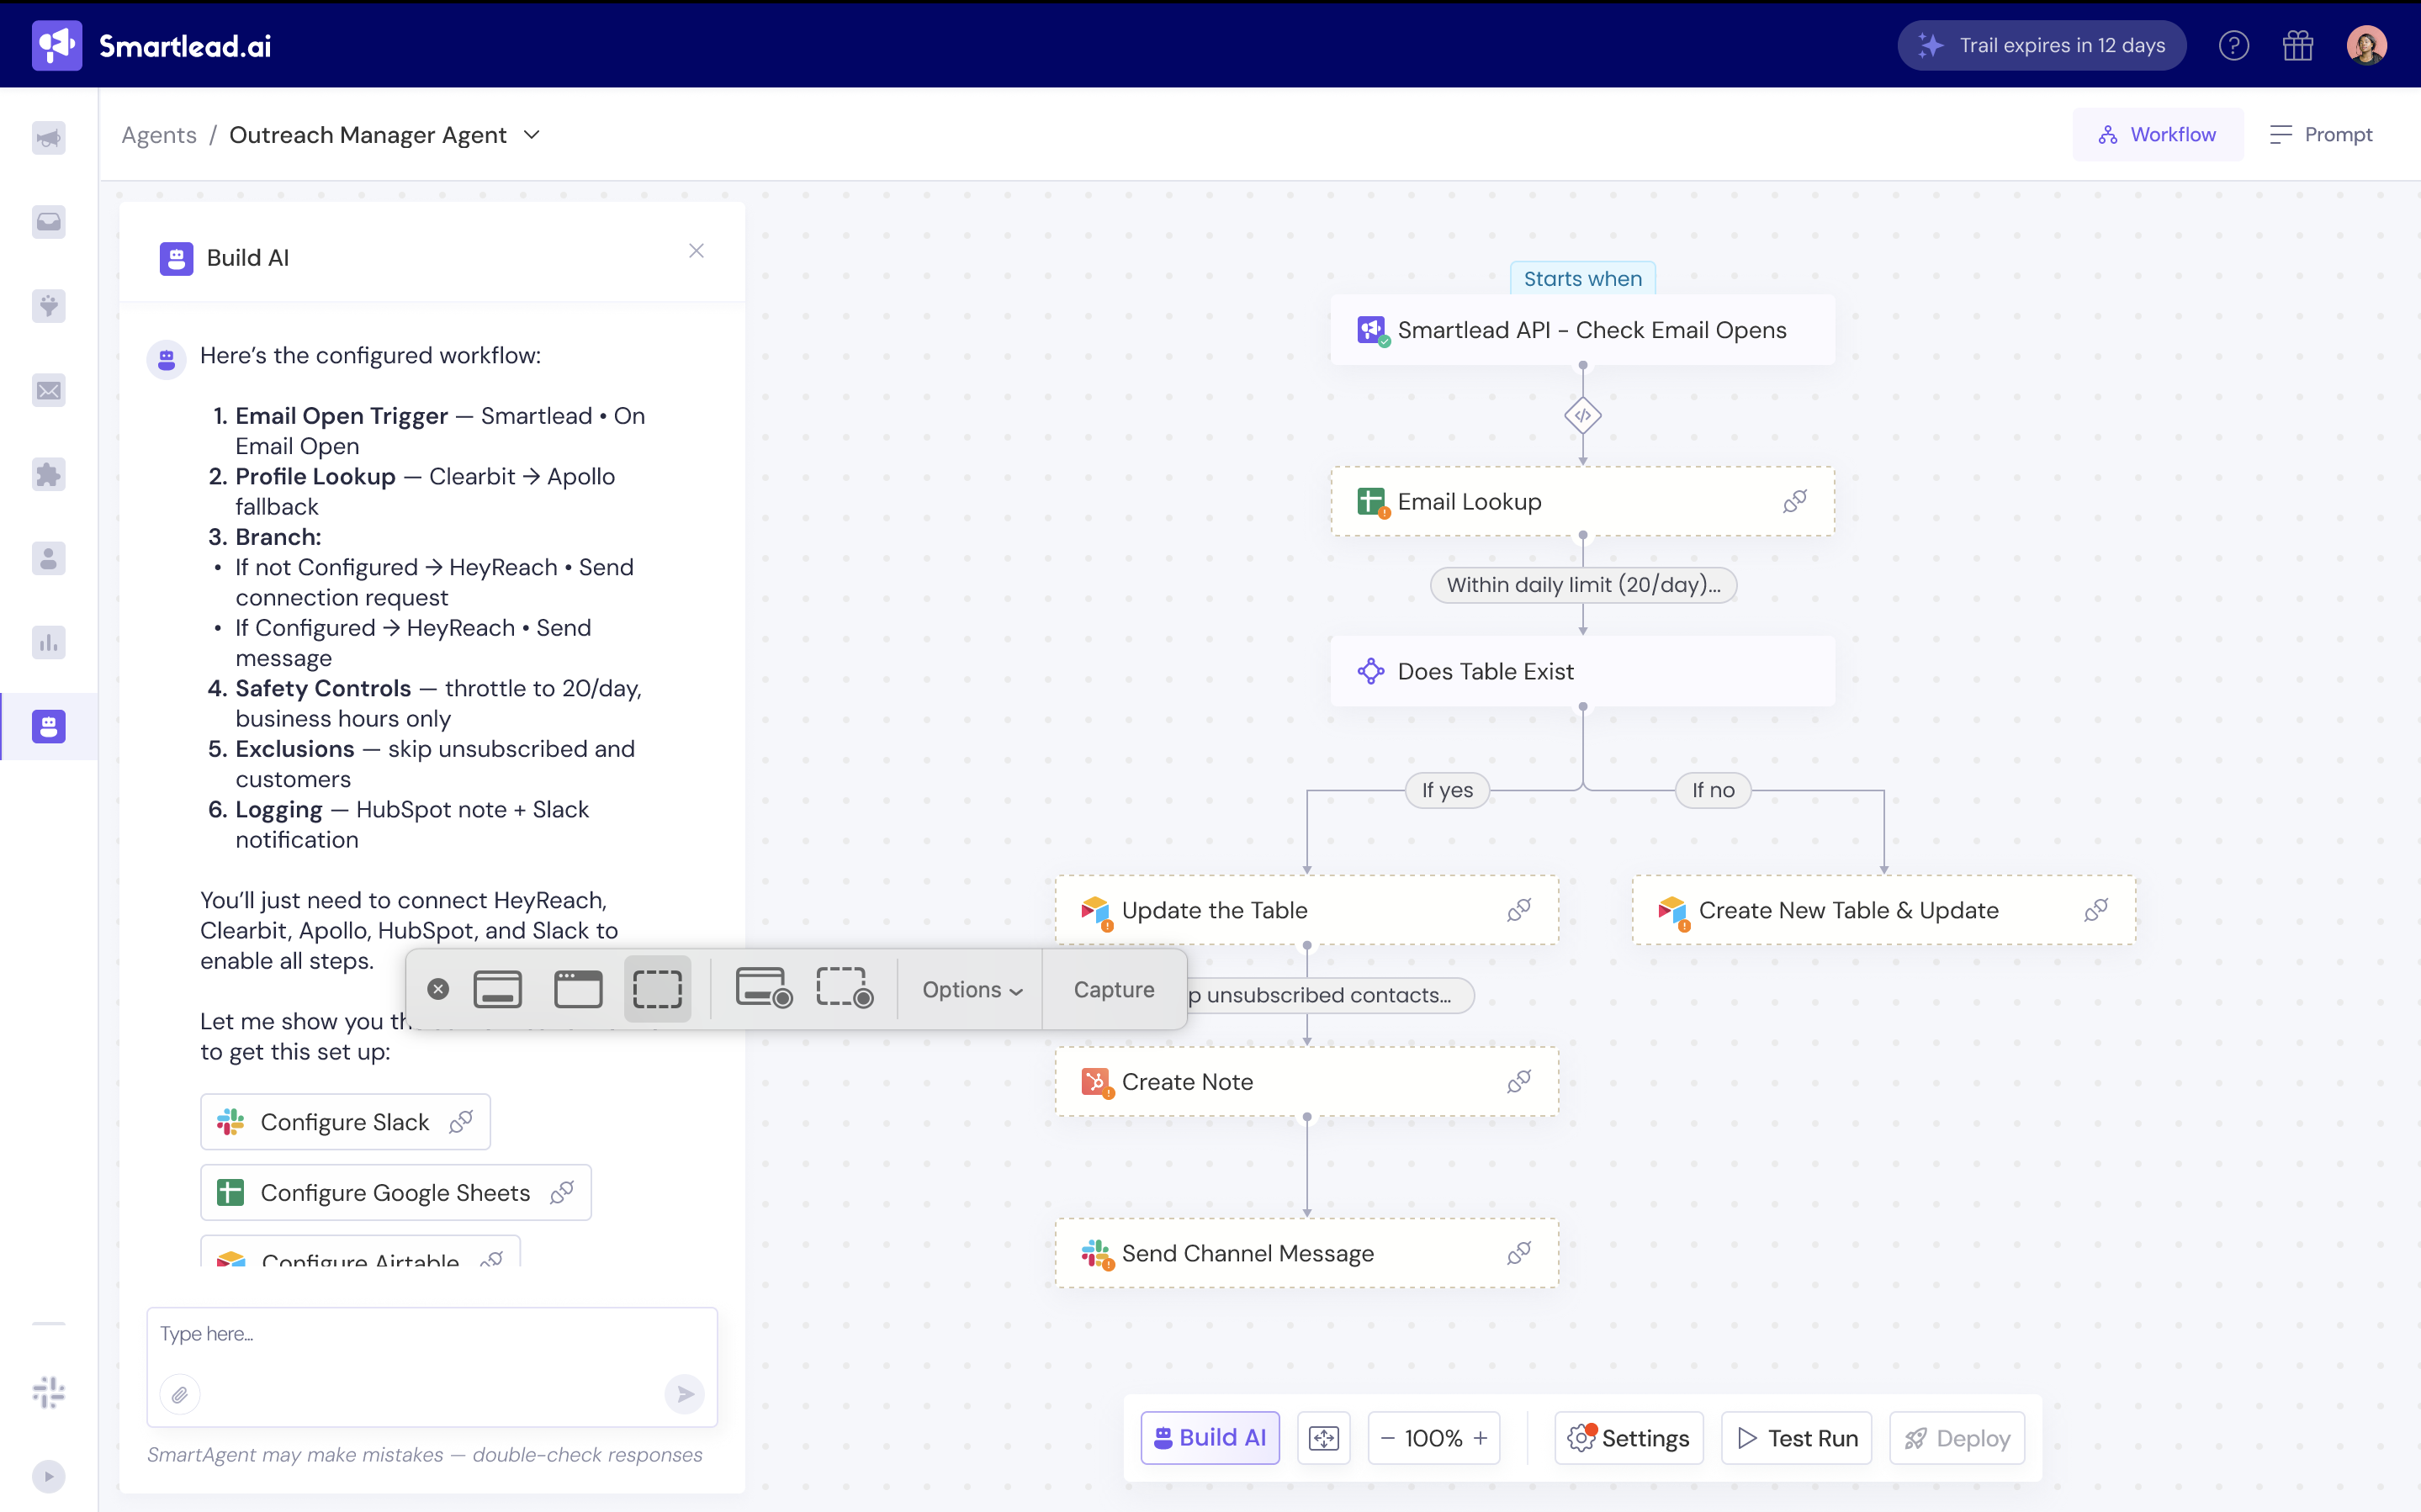Click the fit-to-screen canvas icon
The height and width of the screenshot is (1512, 2421).
pyautogui.click(x=1324, y=1438)
